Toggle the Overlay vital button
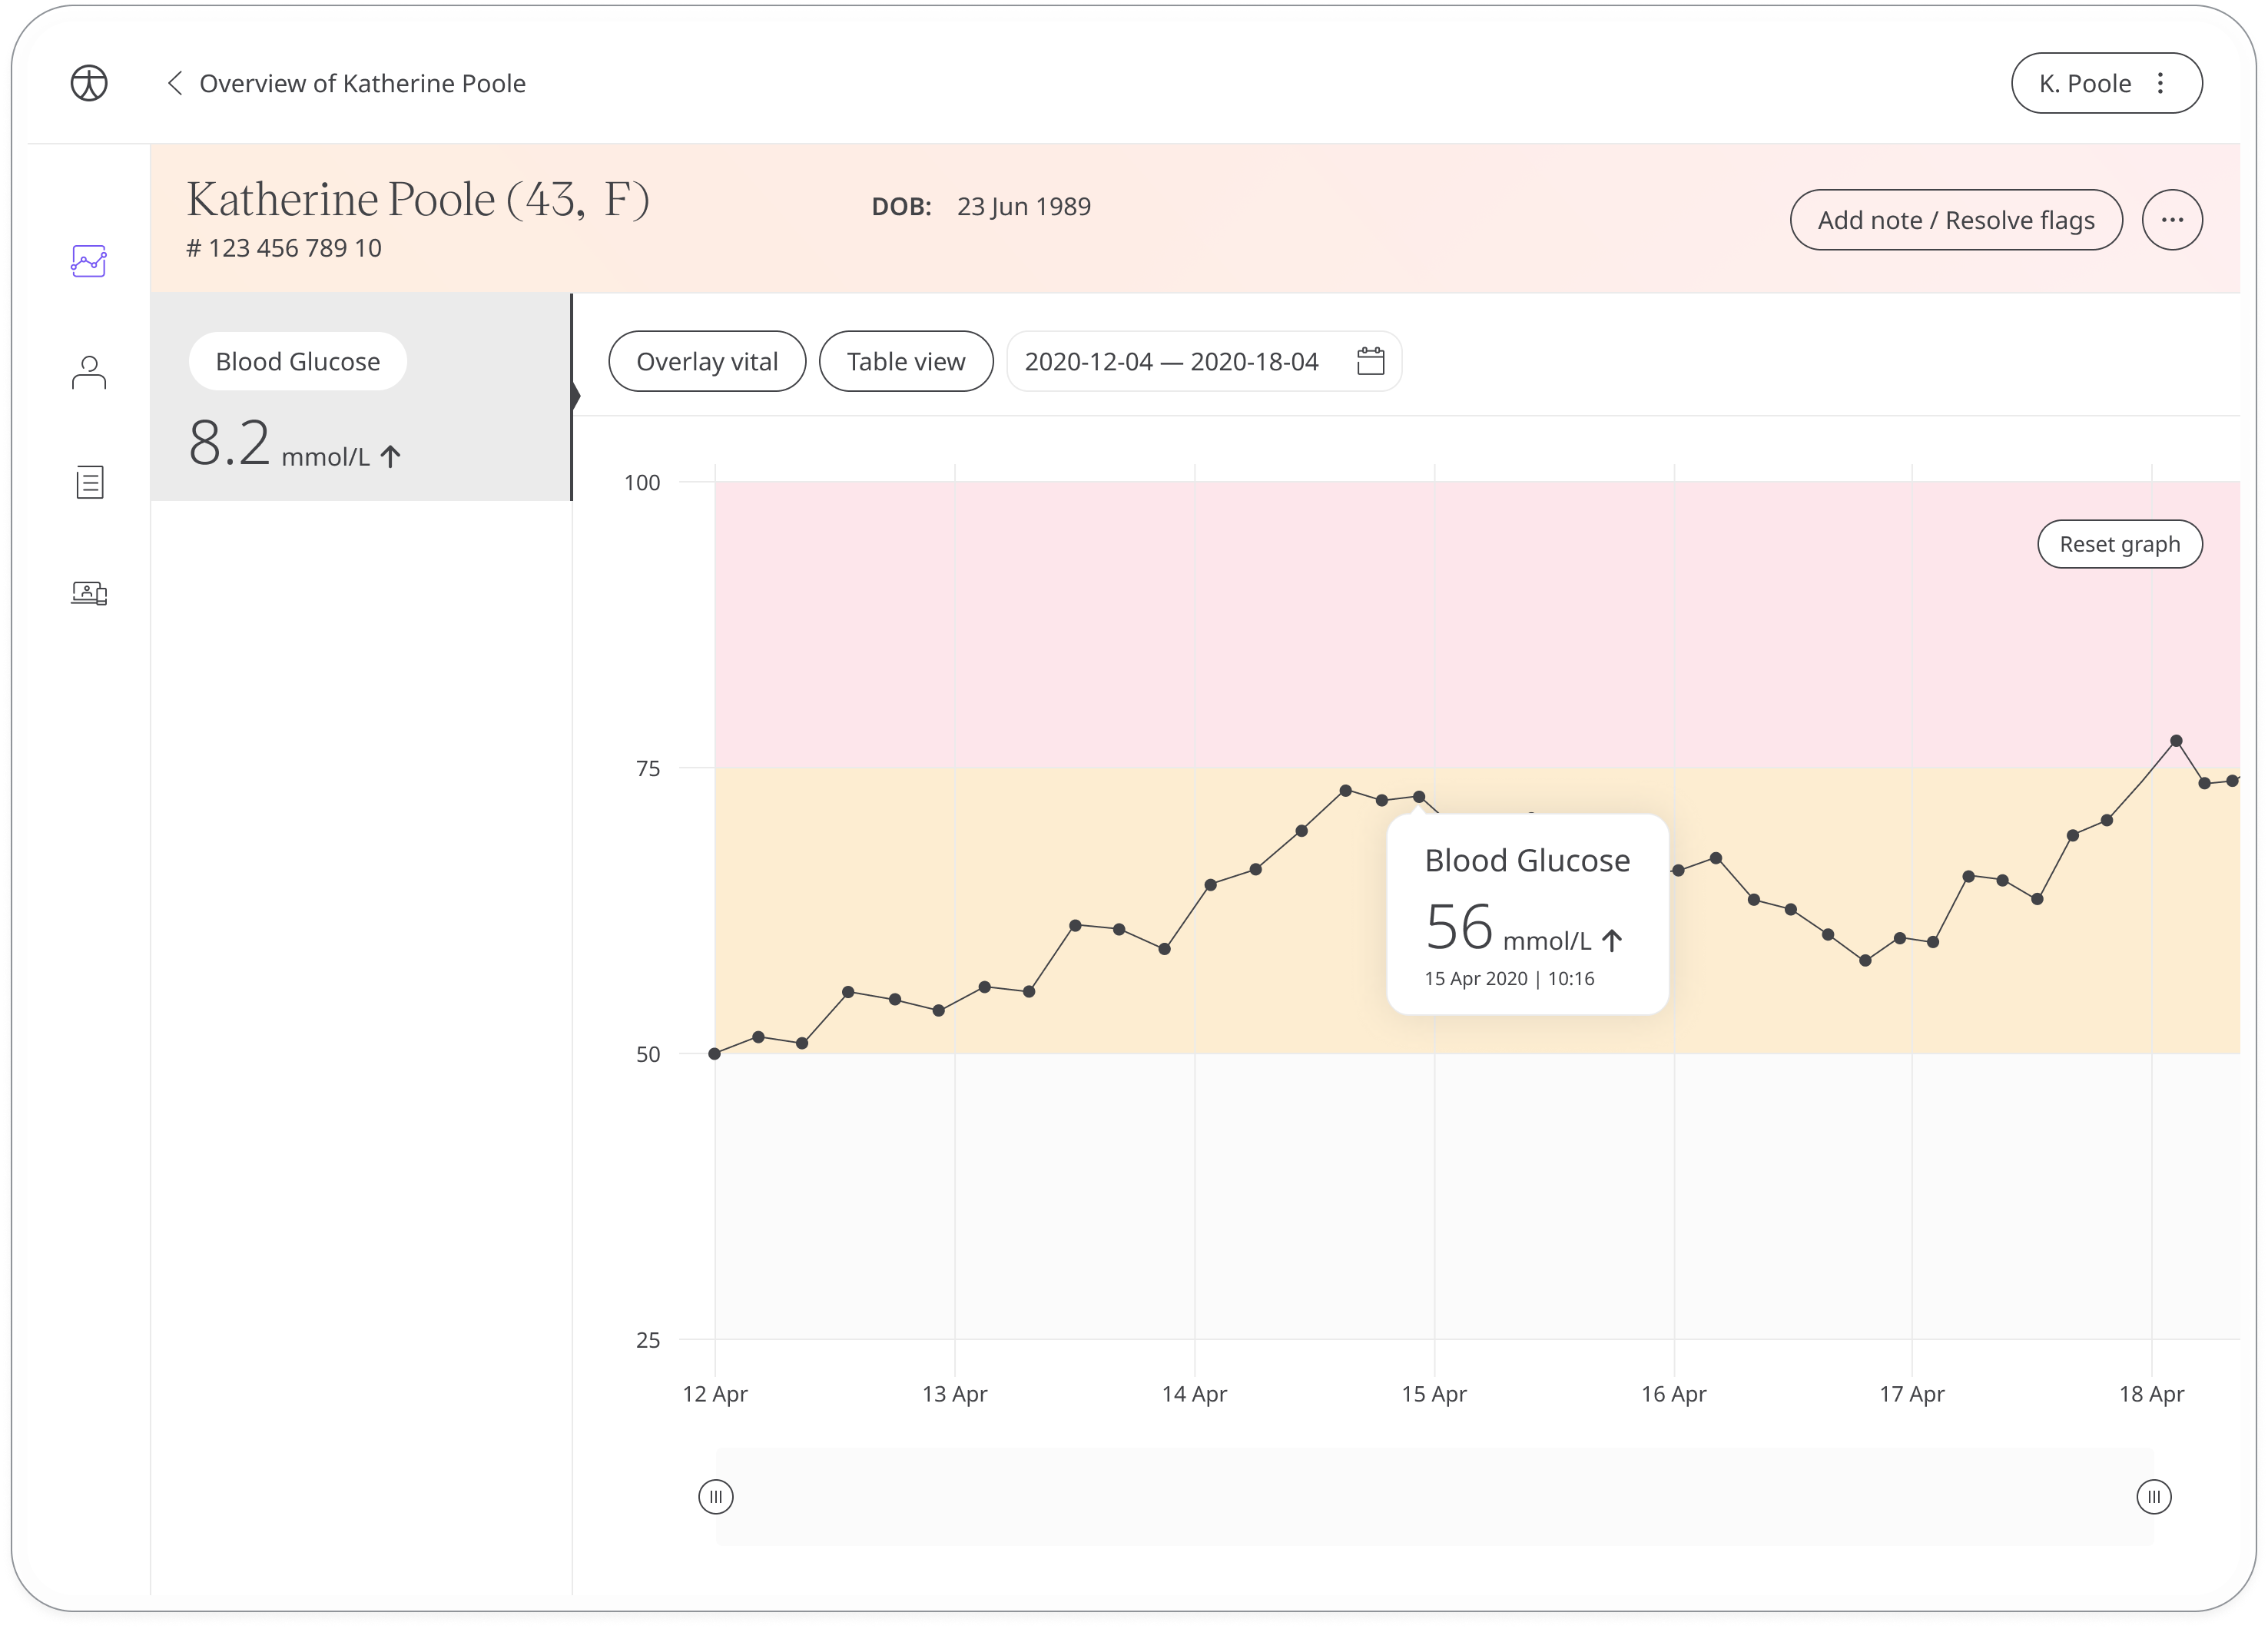Screen dimensions: 2268x1629 706,361
